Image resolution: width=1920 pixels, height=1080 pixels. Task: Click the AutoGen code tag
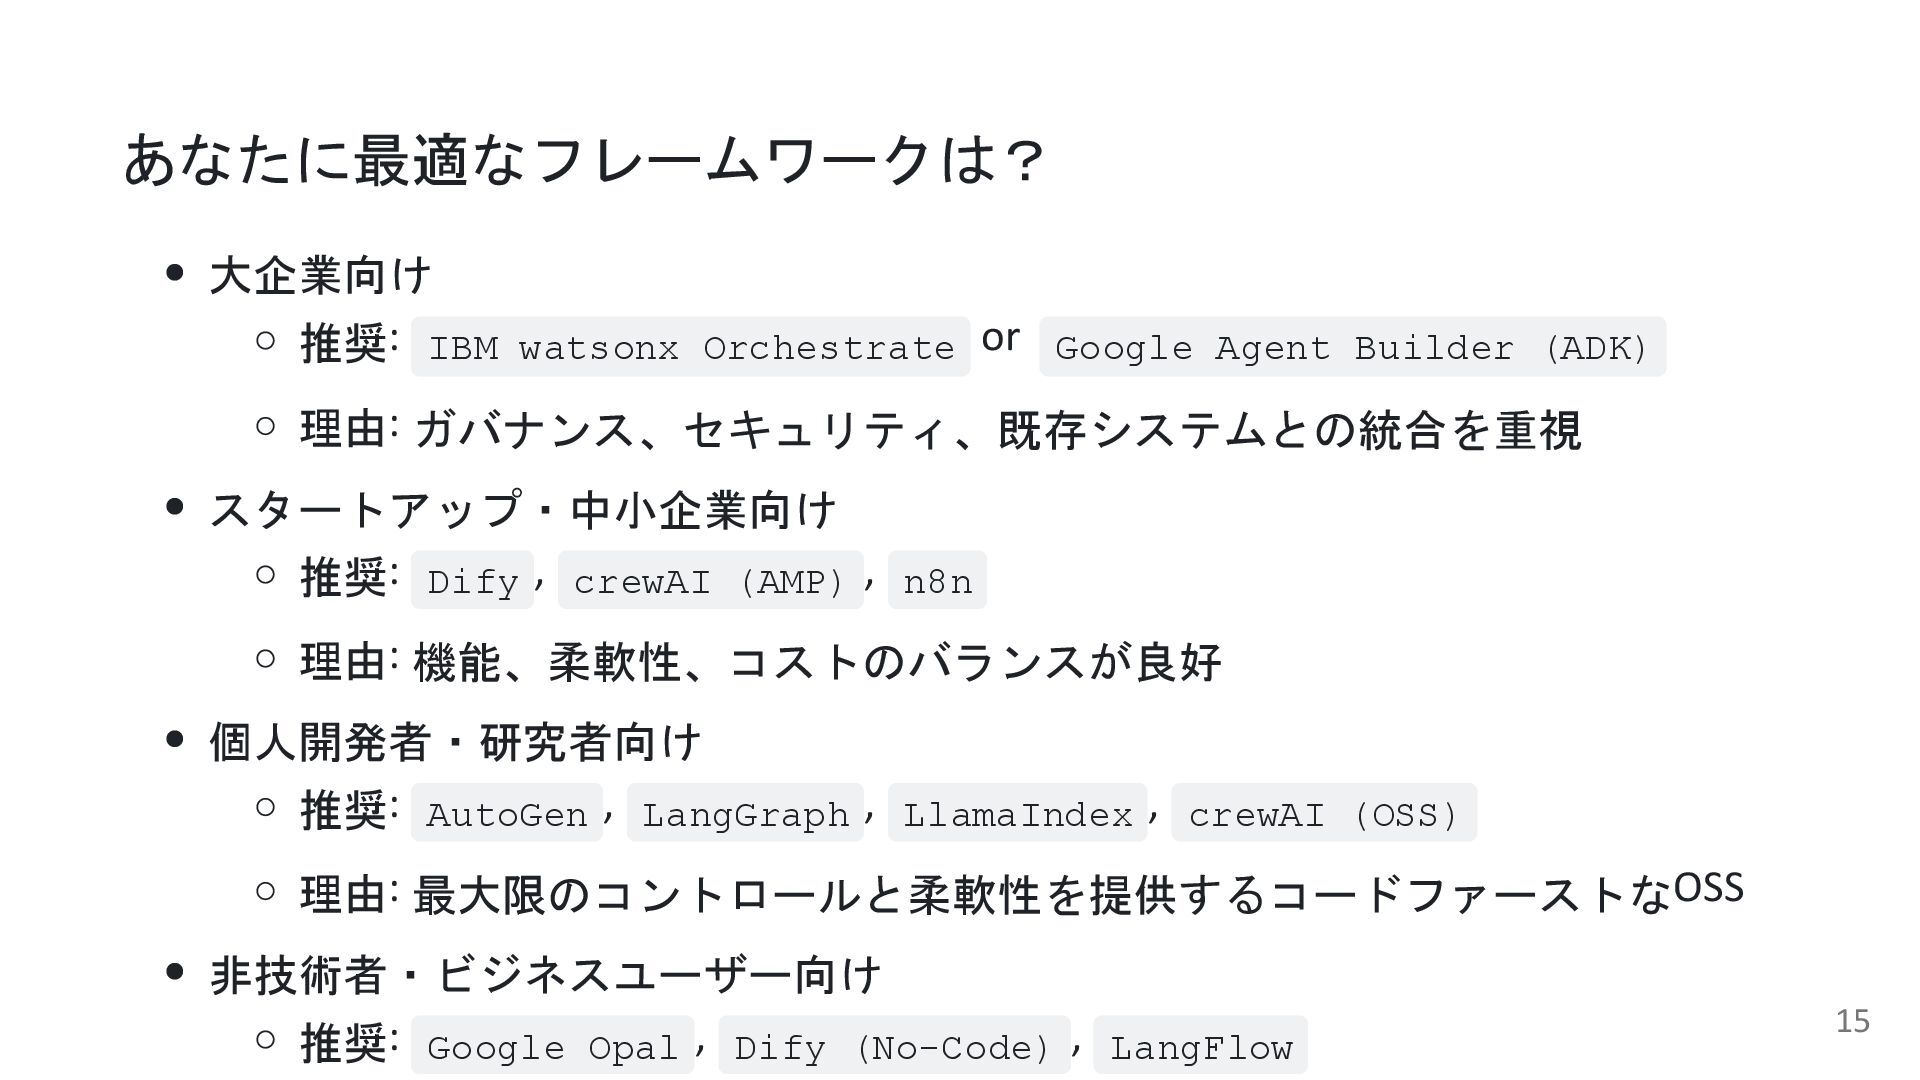tap(506, 813)
